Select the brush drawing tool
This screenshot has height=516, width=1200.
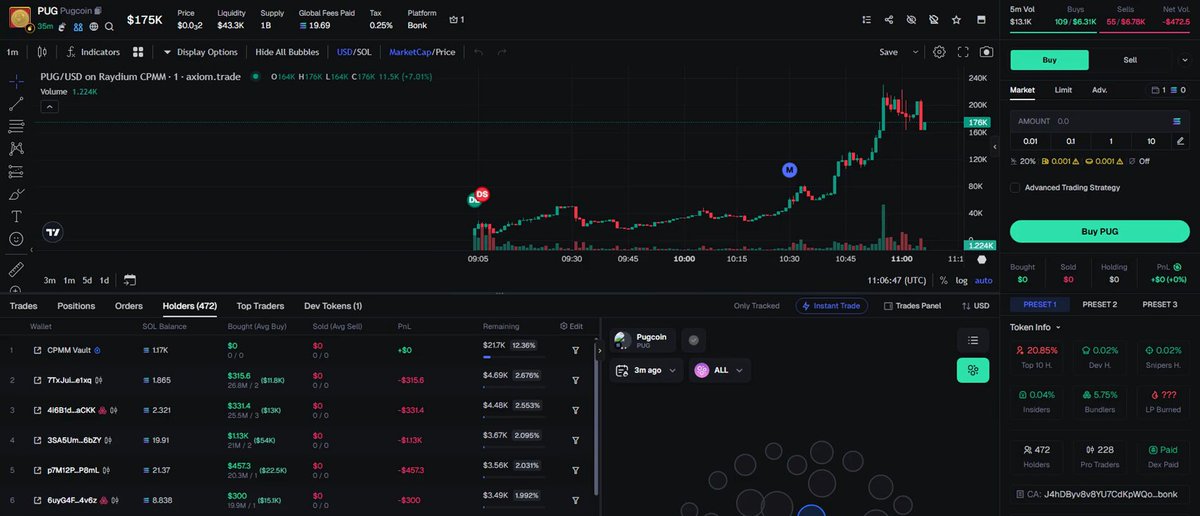pyautogui.click(x=16, y=194)
